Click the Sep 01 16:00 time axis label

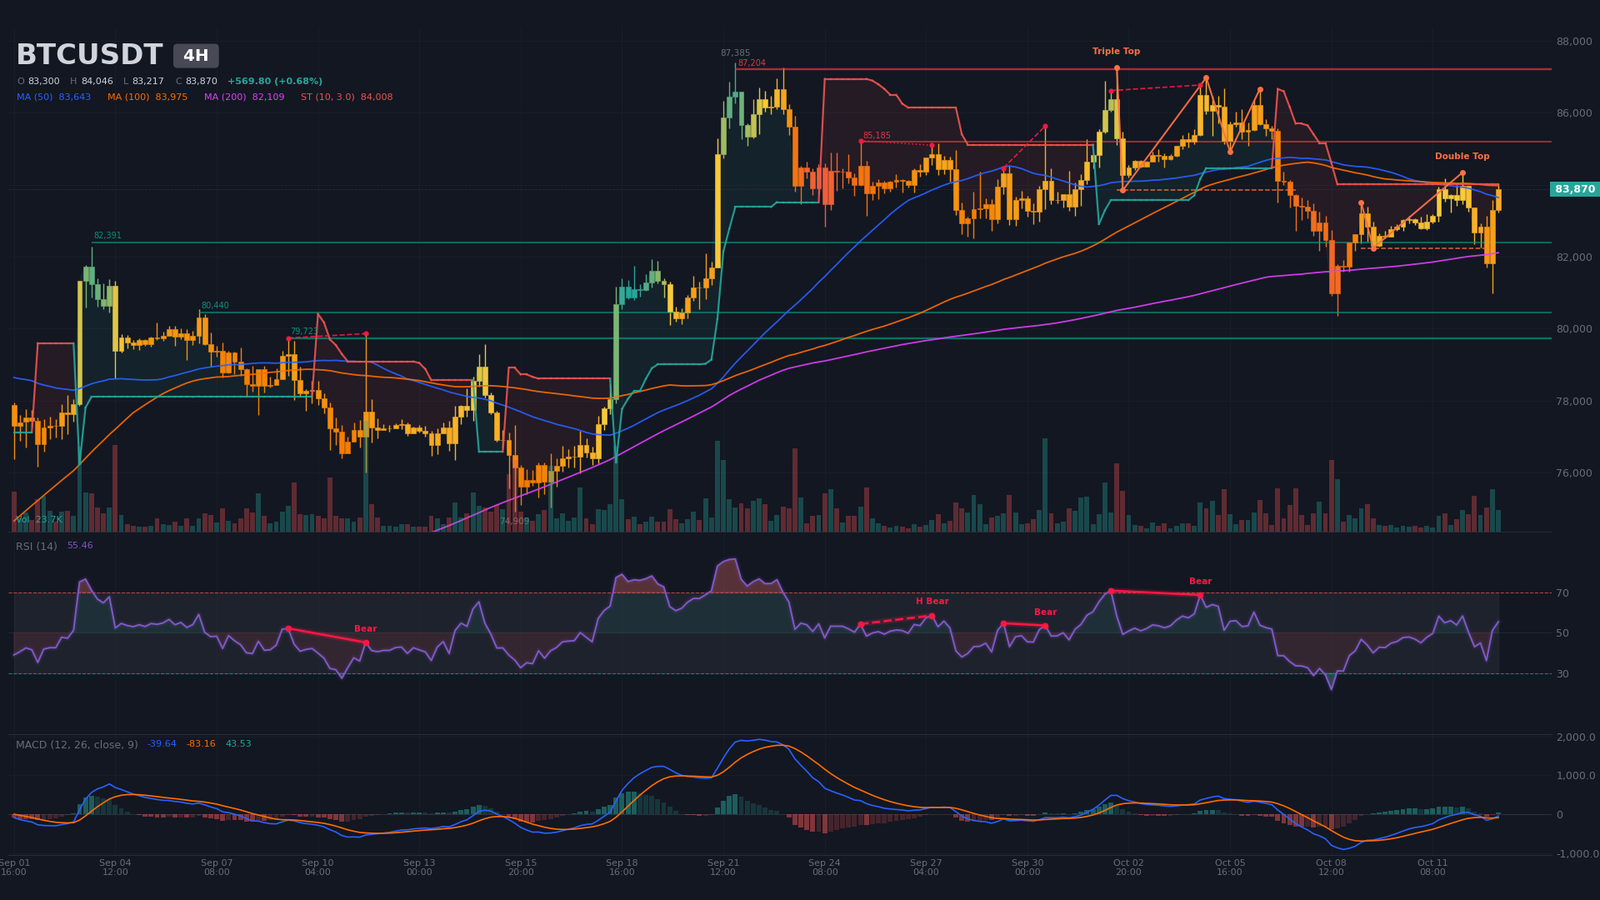click(14, 867)
